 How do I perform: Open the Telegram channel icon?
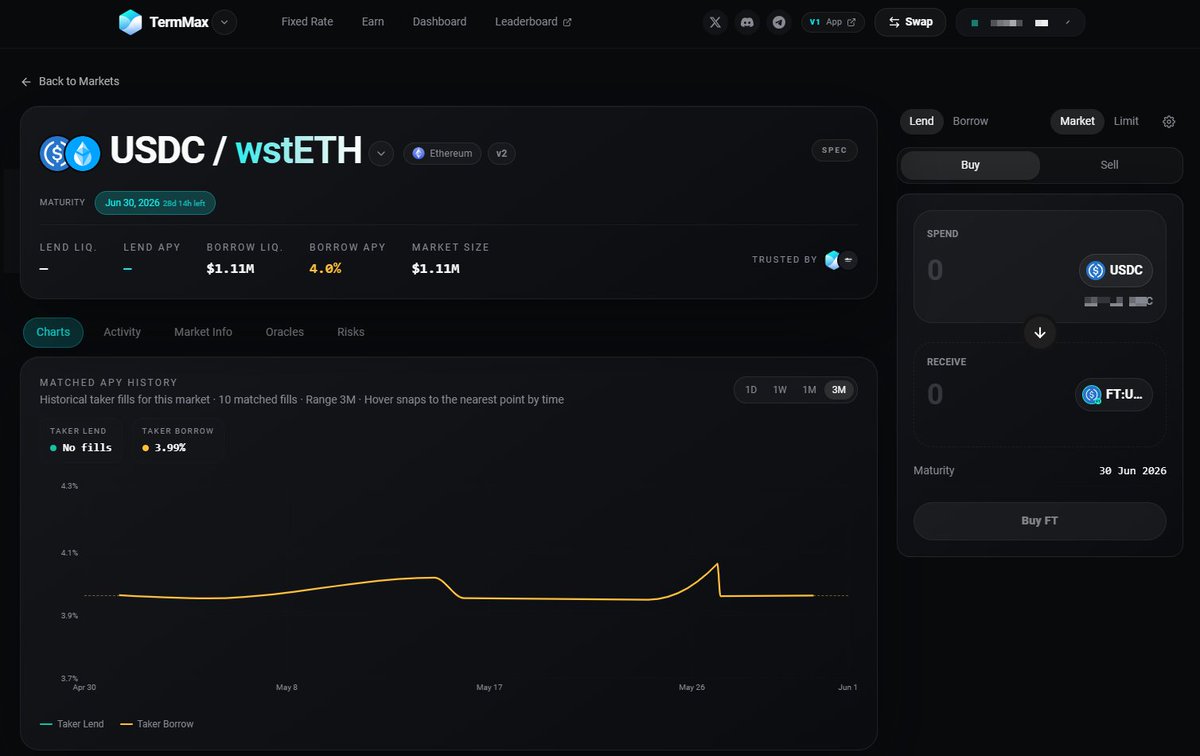click(x=779, y=22)
